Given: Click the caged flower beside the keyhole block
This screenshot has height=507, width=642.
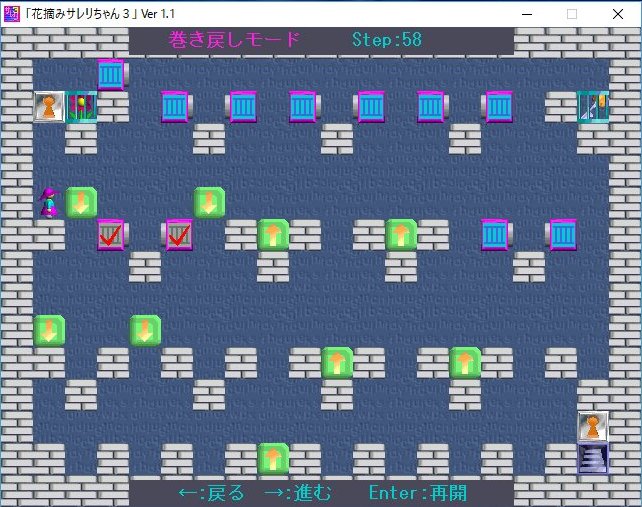Looking at the screenshot, I should 81,106.
